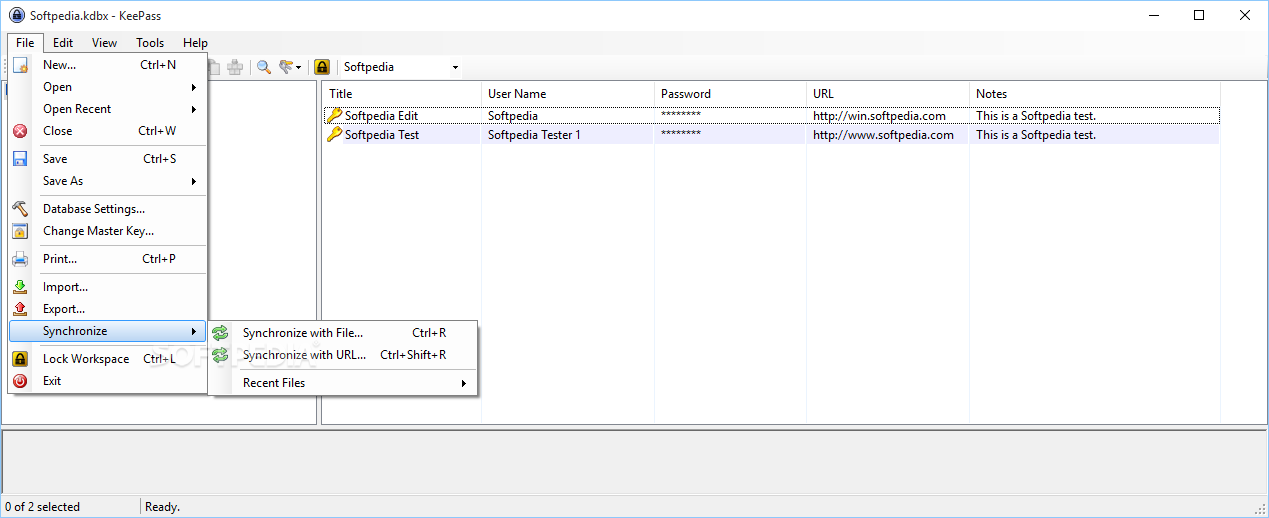Click the key icon for Softpedia Test
Viewport: 1269px width, 518px height.
pyautogui.click(x=335, y=135)
